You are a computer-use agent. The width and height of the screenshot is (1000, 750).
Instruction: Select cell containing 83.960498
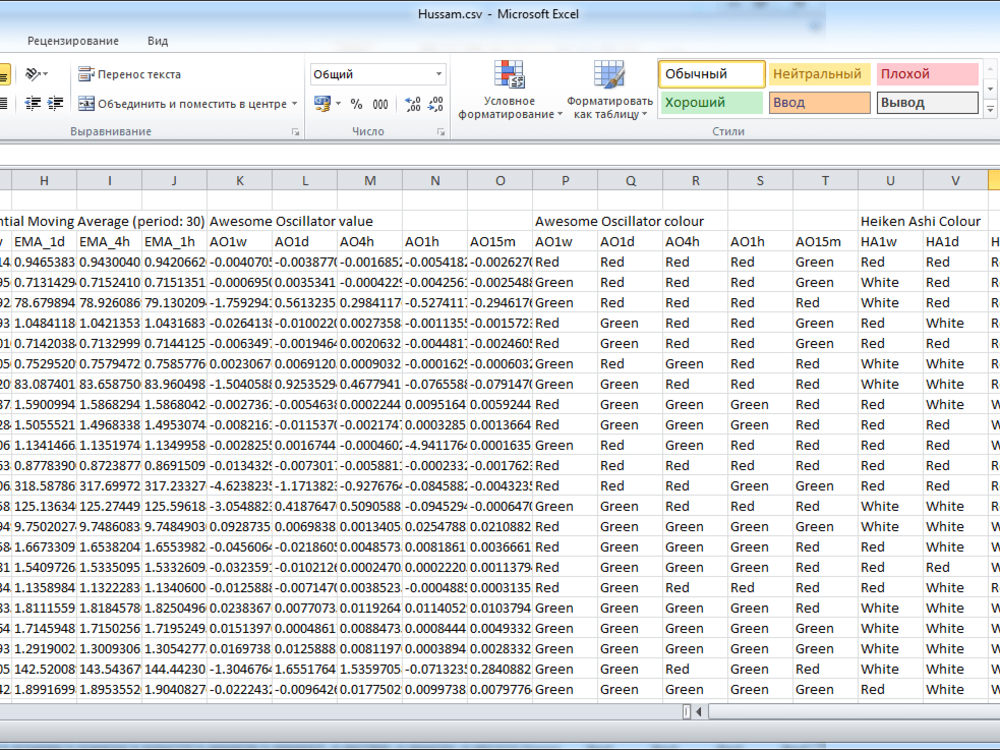pyautogui.click(x=174, y=385)
